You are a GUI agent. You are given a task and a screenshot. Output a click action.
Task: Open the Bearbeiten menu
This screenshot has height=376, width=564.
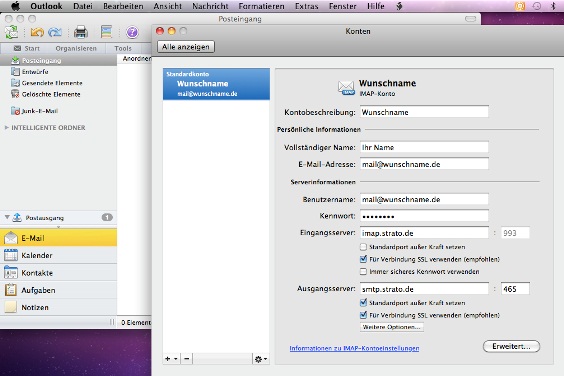123,6
